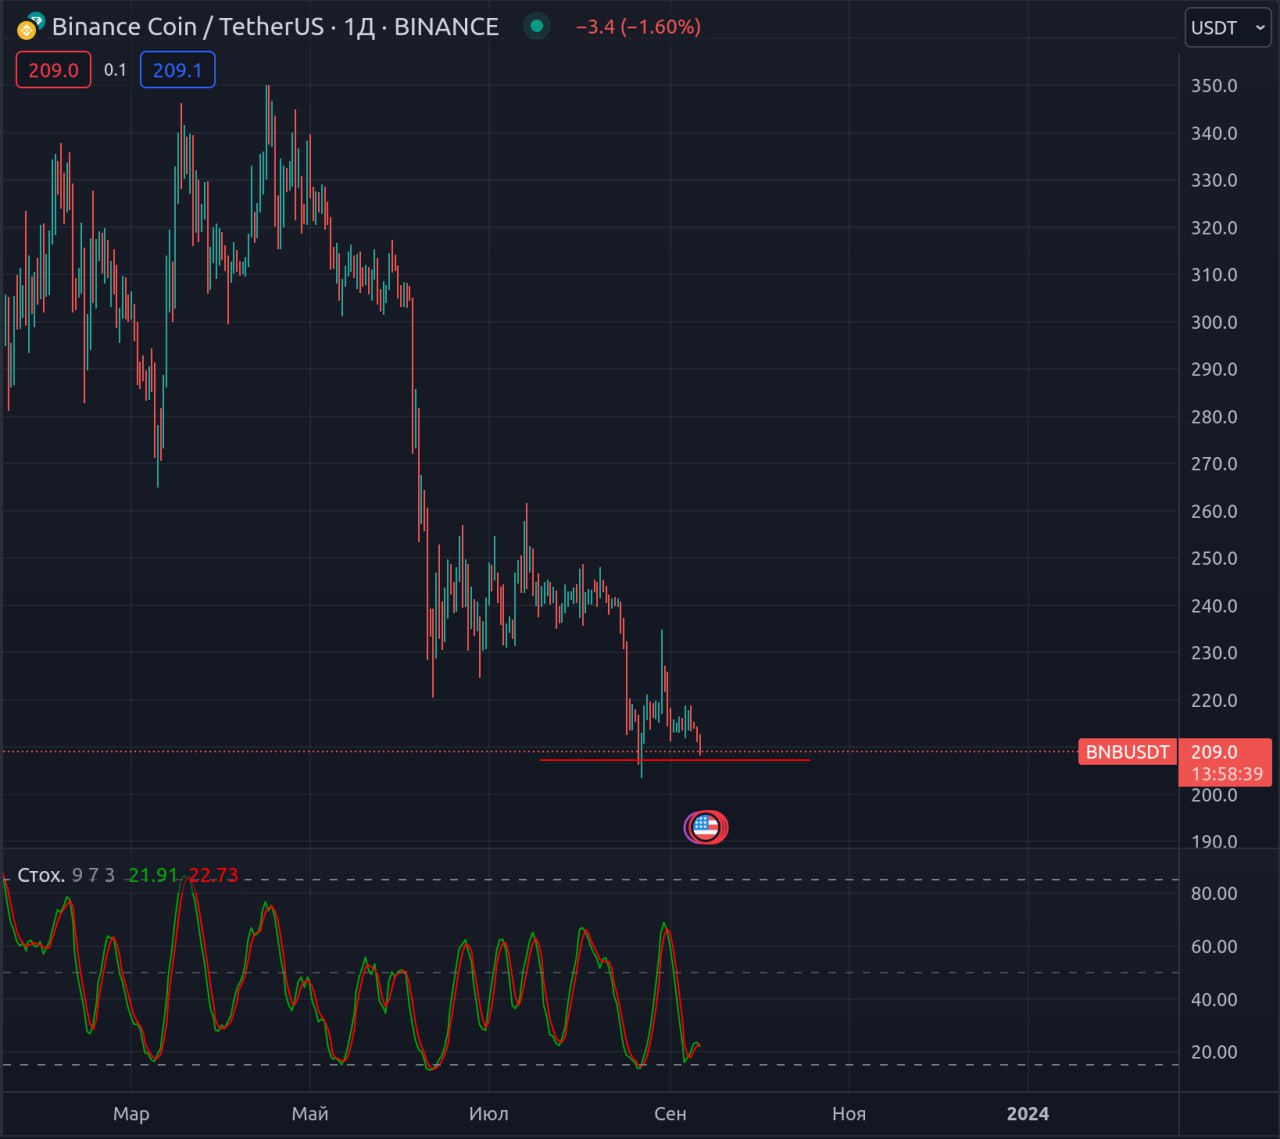Viewport: 1280px width, 1139px height.
Task: Click the 200.0 price scale label
Action: (1214, 795)
